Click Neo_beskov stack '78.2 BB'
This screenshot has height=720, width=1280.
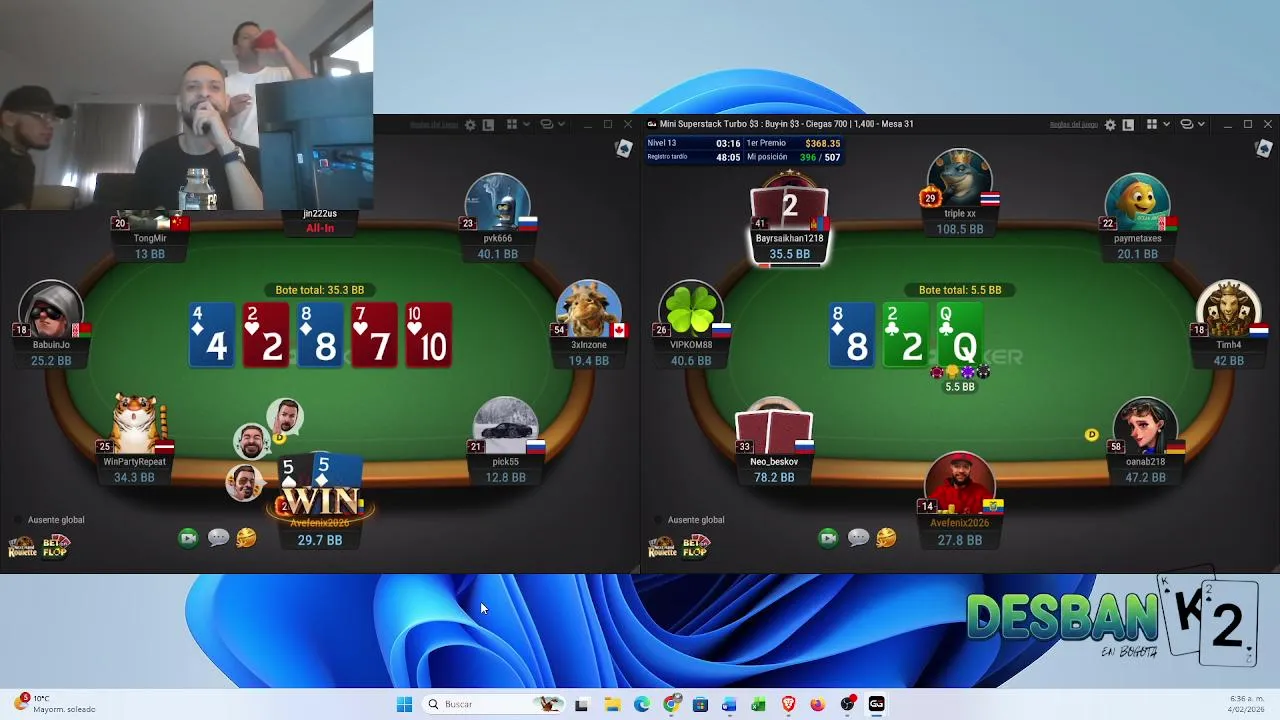(774, 477)
